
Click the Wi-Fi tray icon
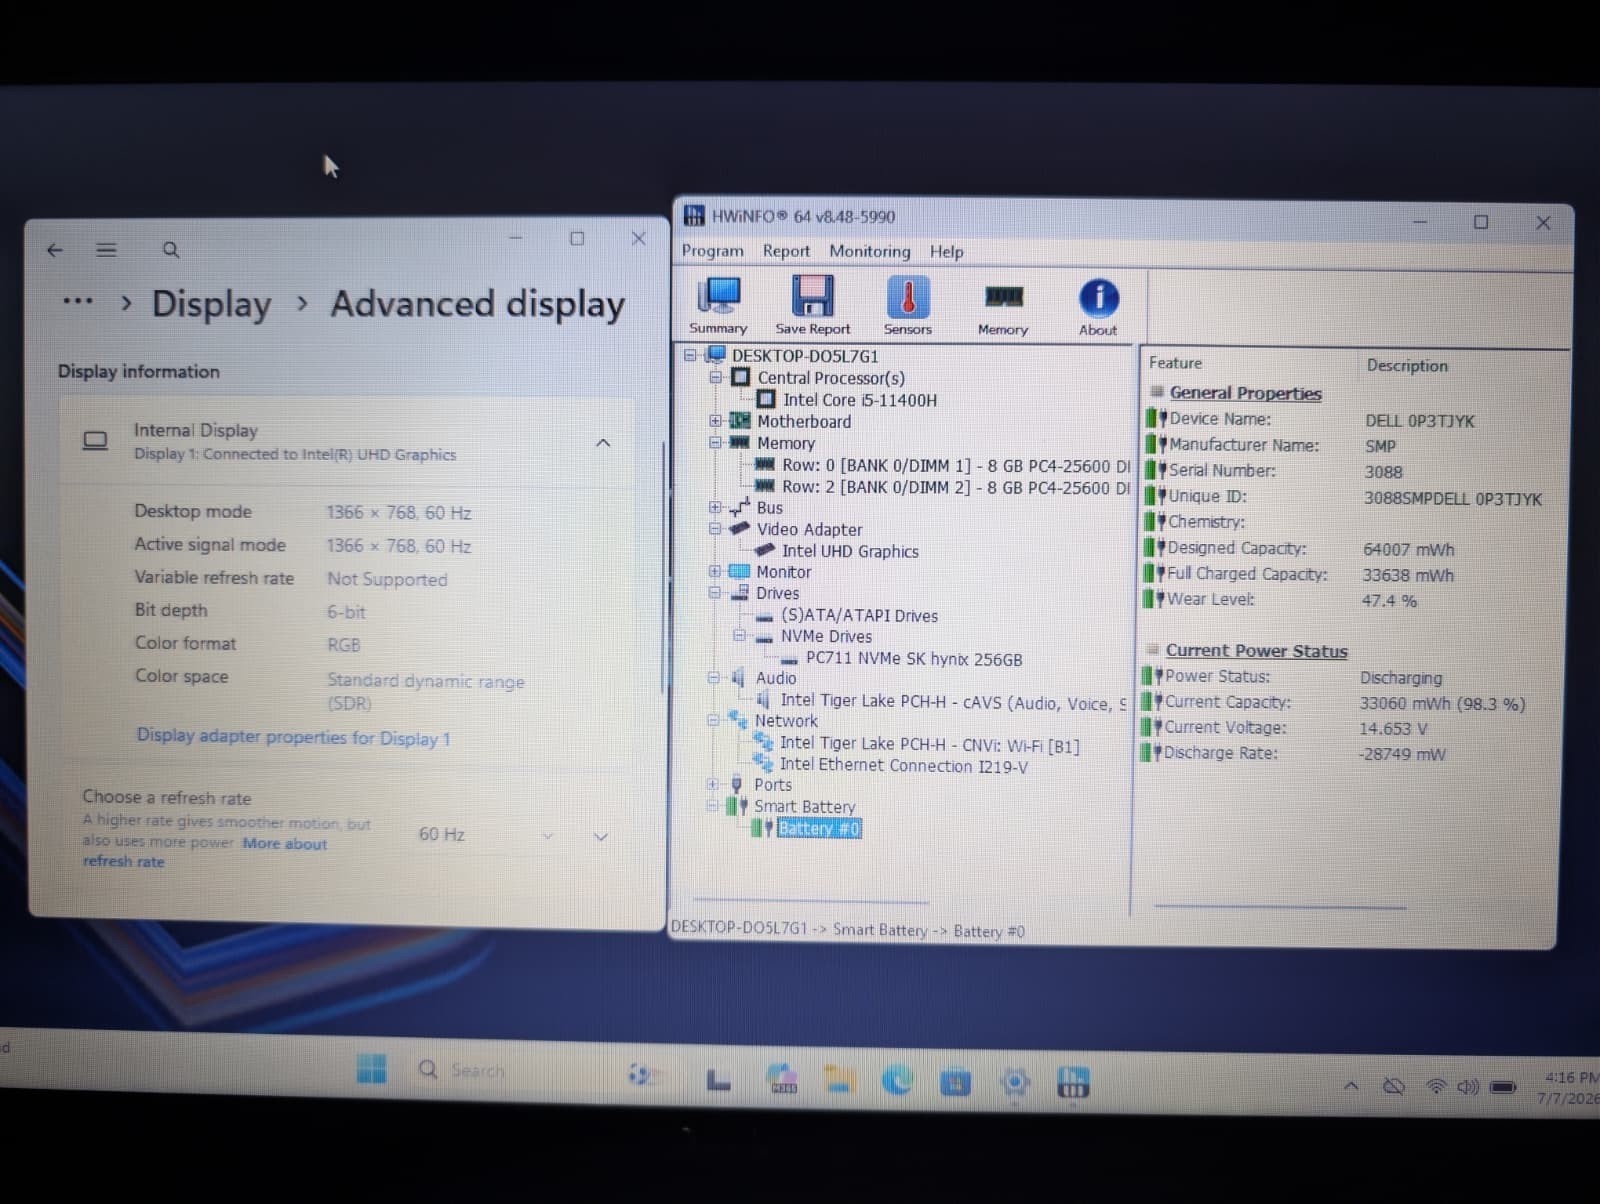(1435, 1086)
